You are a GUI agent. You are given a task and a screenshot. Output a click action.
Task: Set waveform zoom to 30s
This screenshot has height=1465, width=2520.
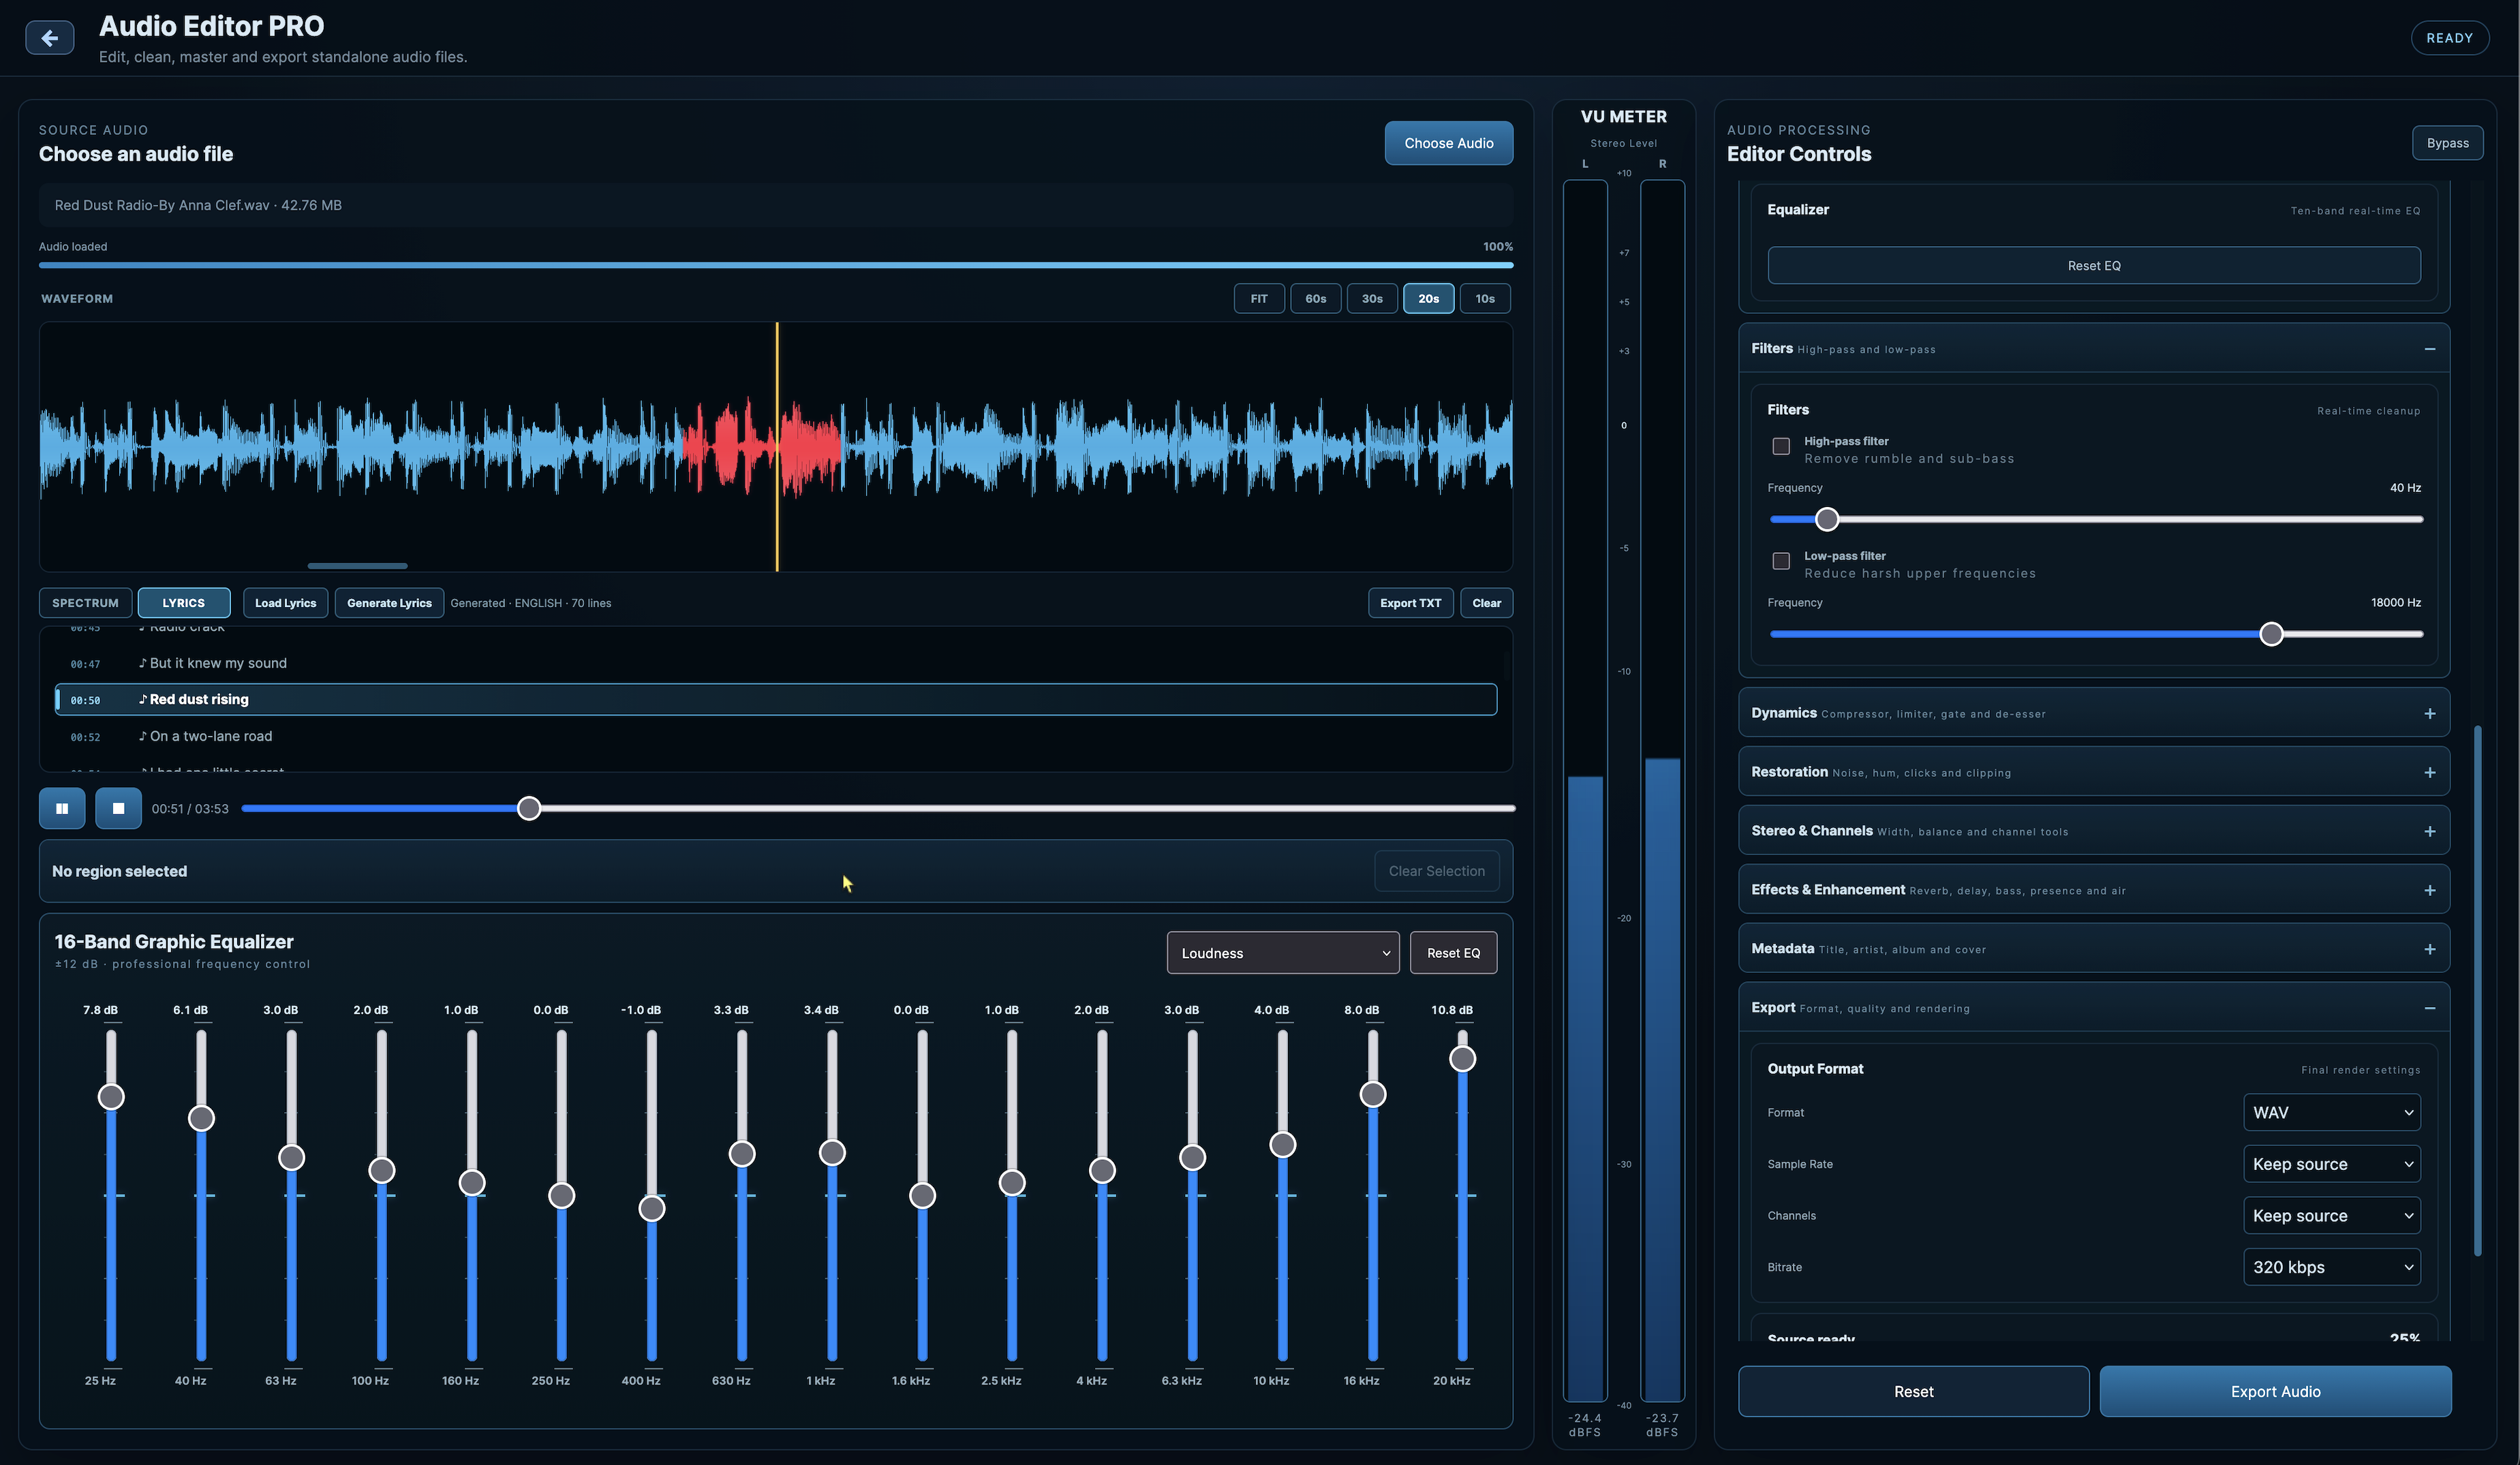click(x=1372, y=299)
